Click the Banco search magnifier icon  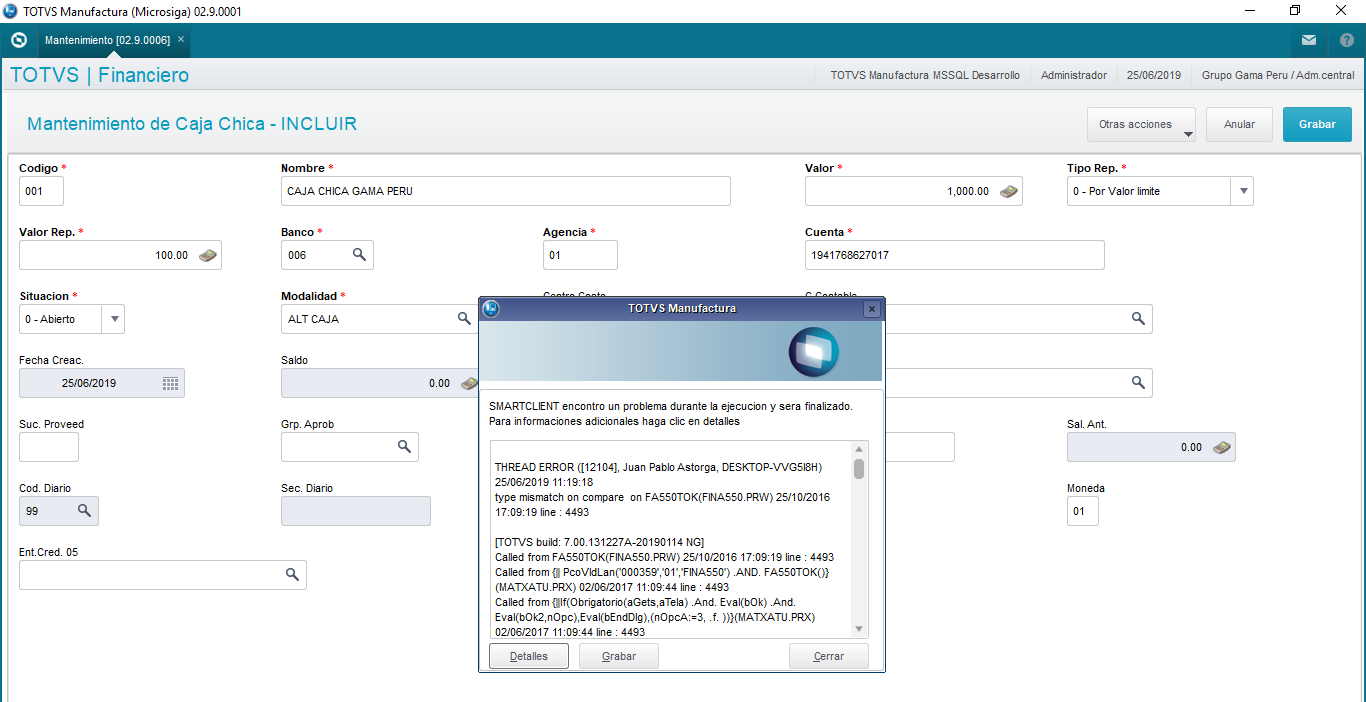tap(360, 255)
